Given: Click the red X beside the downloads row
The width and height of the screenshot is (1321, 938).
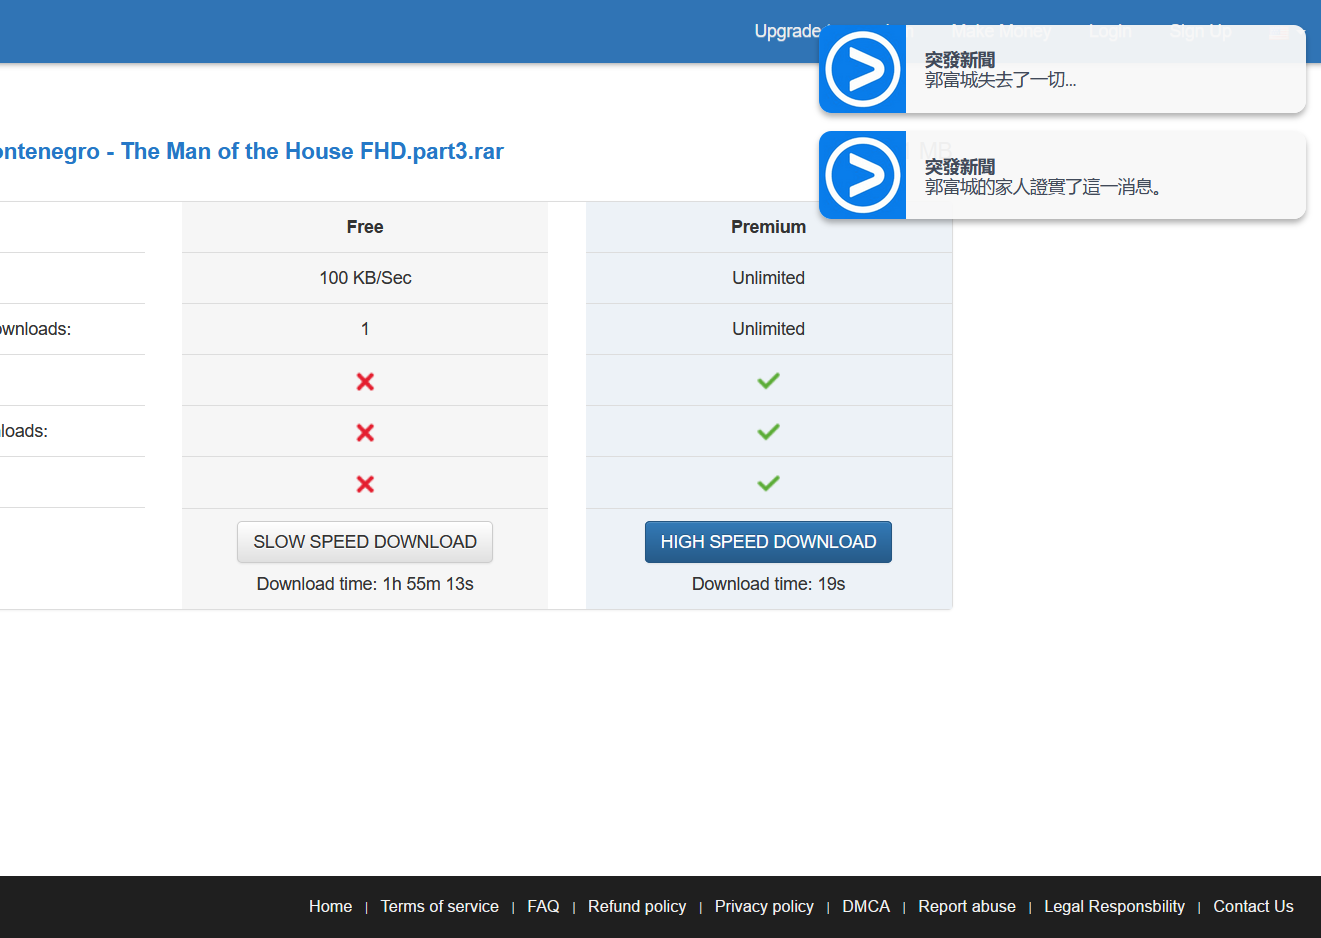Looking at the screenshot, I should [365, 431].
